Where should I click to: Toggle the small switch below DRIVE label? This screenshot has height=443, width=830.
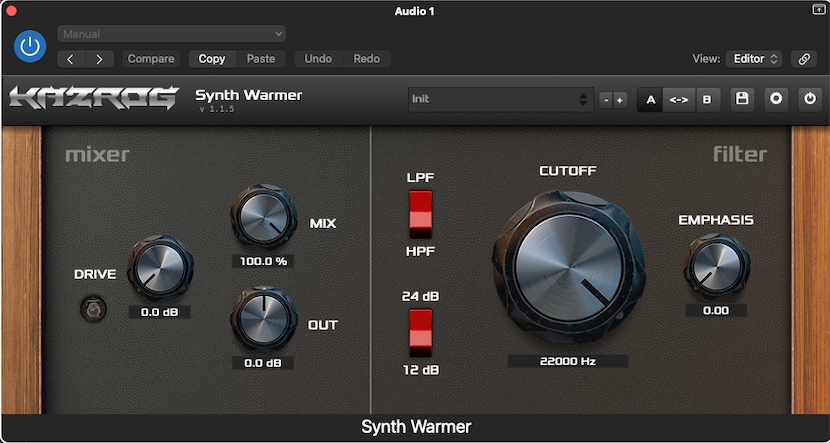point(93,308)
